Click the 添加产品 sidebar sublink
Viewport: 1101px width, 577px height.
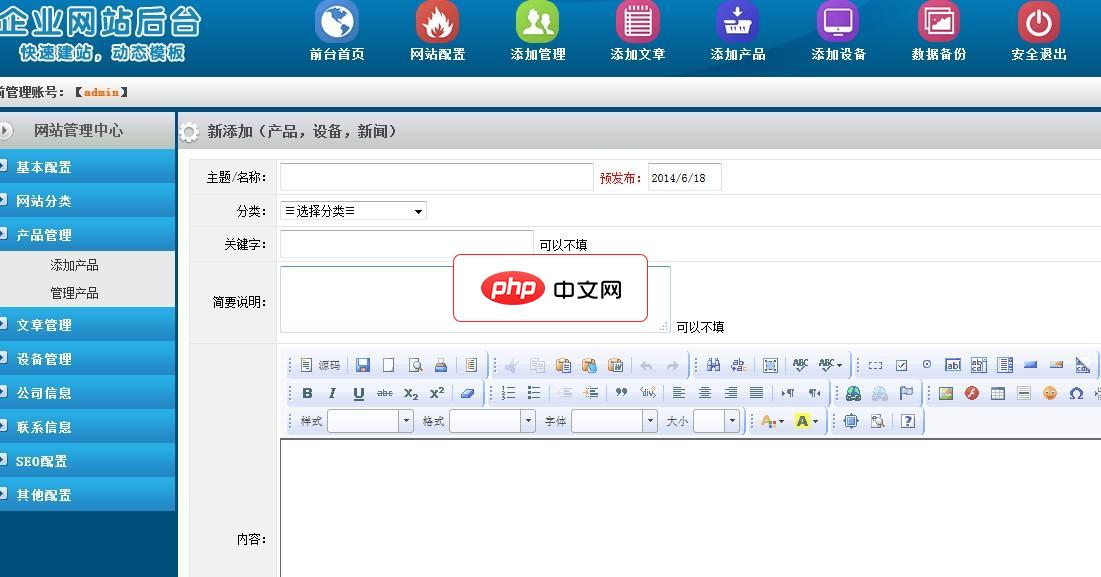(x=74, y=265)
